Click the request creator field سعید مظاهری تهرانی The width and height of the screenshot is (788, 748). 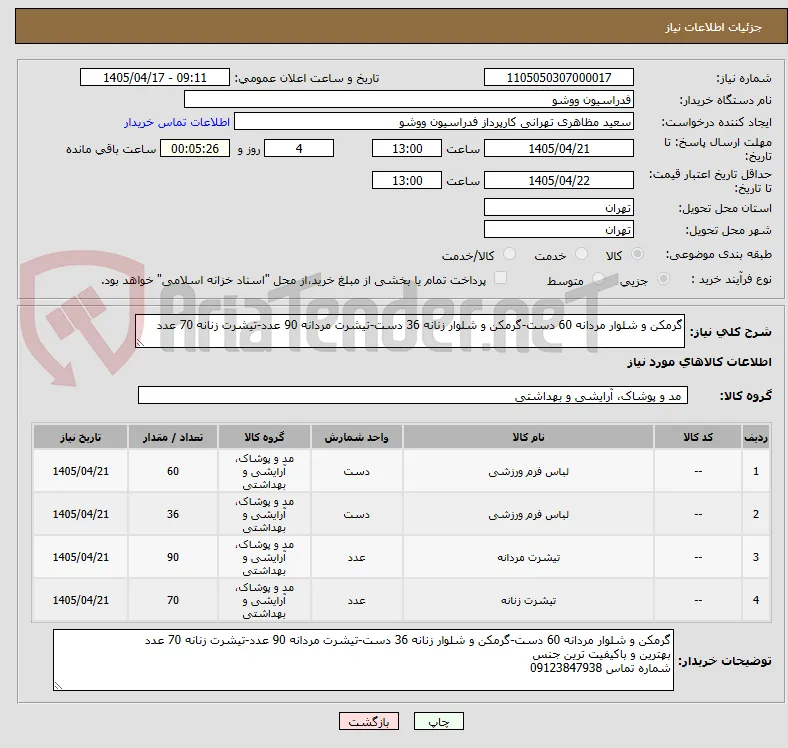click(x=434, y=122)
